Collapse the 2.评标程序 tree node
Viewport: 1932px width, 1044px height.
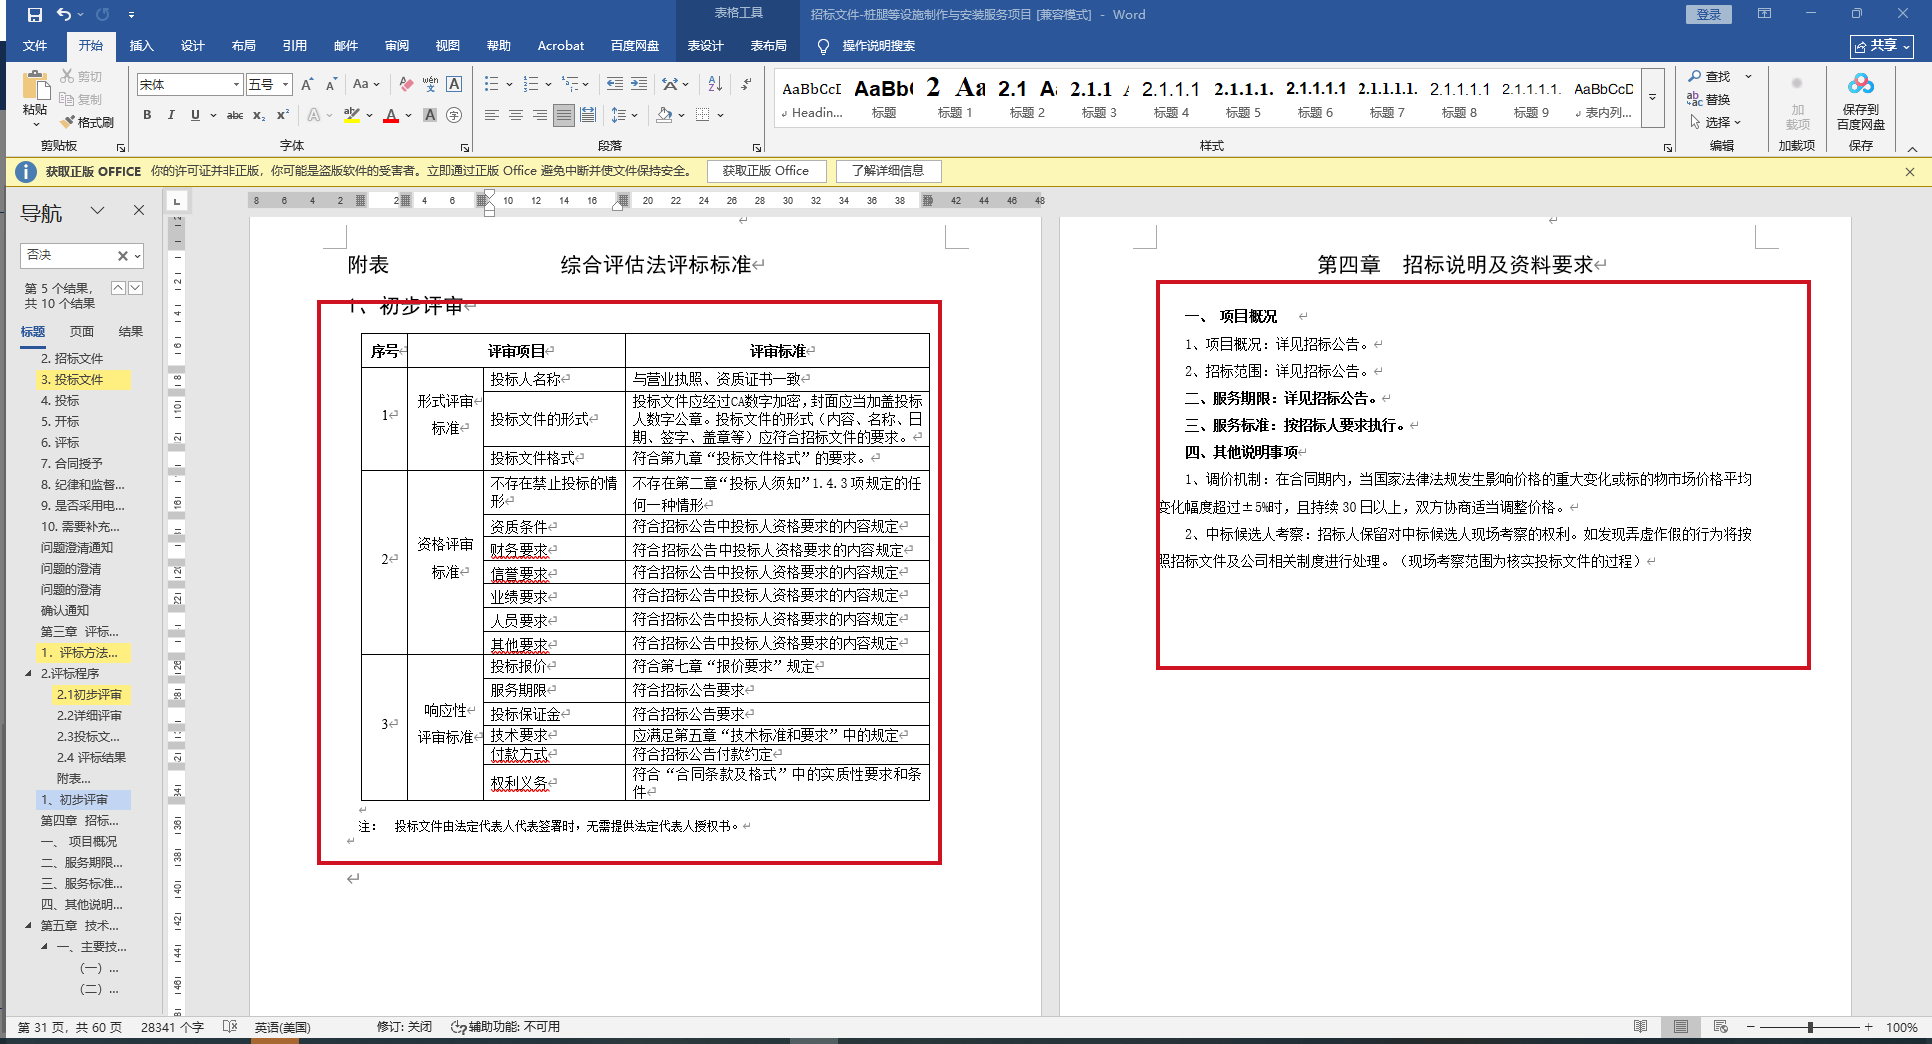(x=28, y=674)
